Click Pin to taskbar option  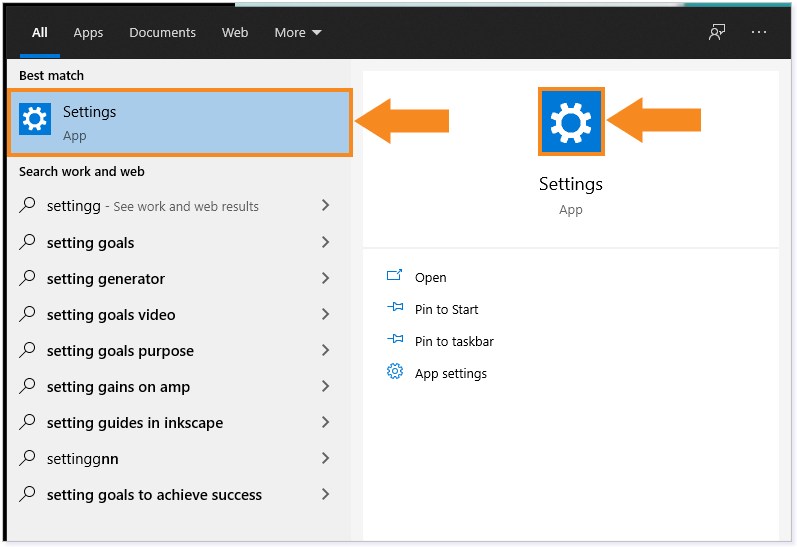[454, 341]
